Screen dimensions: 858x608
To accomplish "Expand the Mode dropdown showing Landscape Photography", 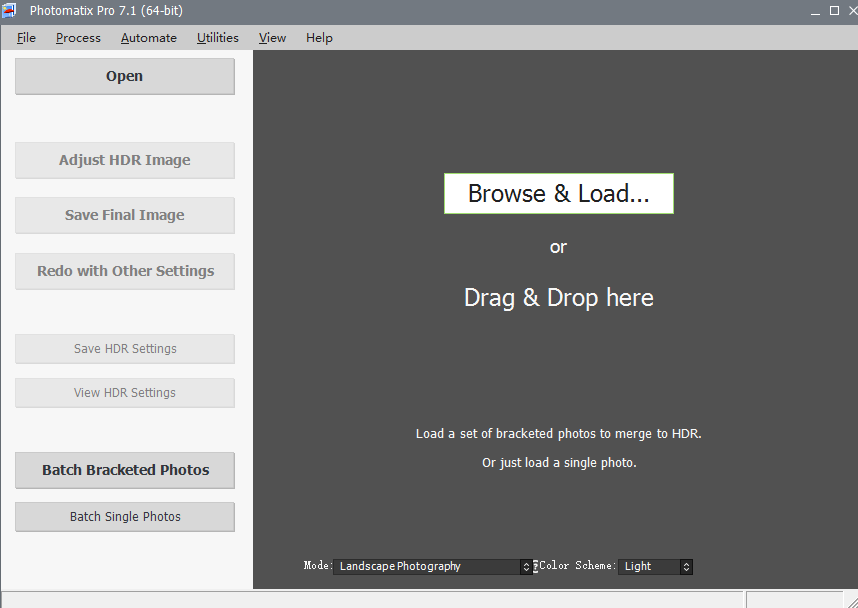I will tap(434, 566).
